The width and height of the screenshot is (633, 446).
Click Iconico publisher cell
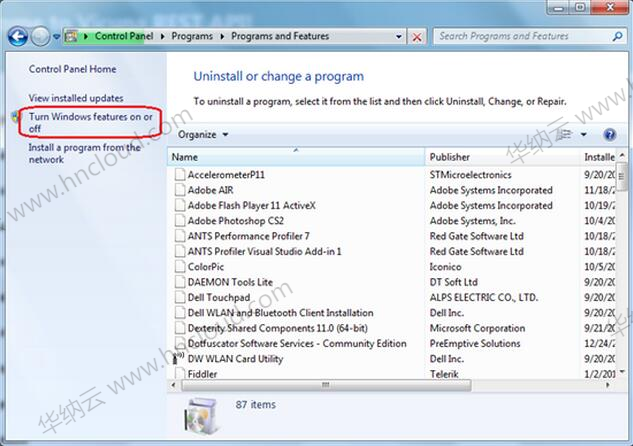point(445,267)
